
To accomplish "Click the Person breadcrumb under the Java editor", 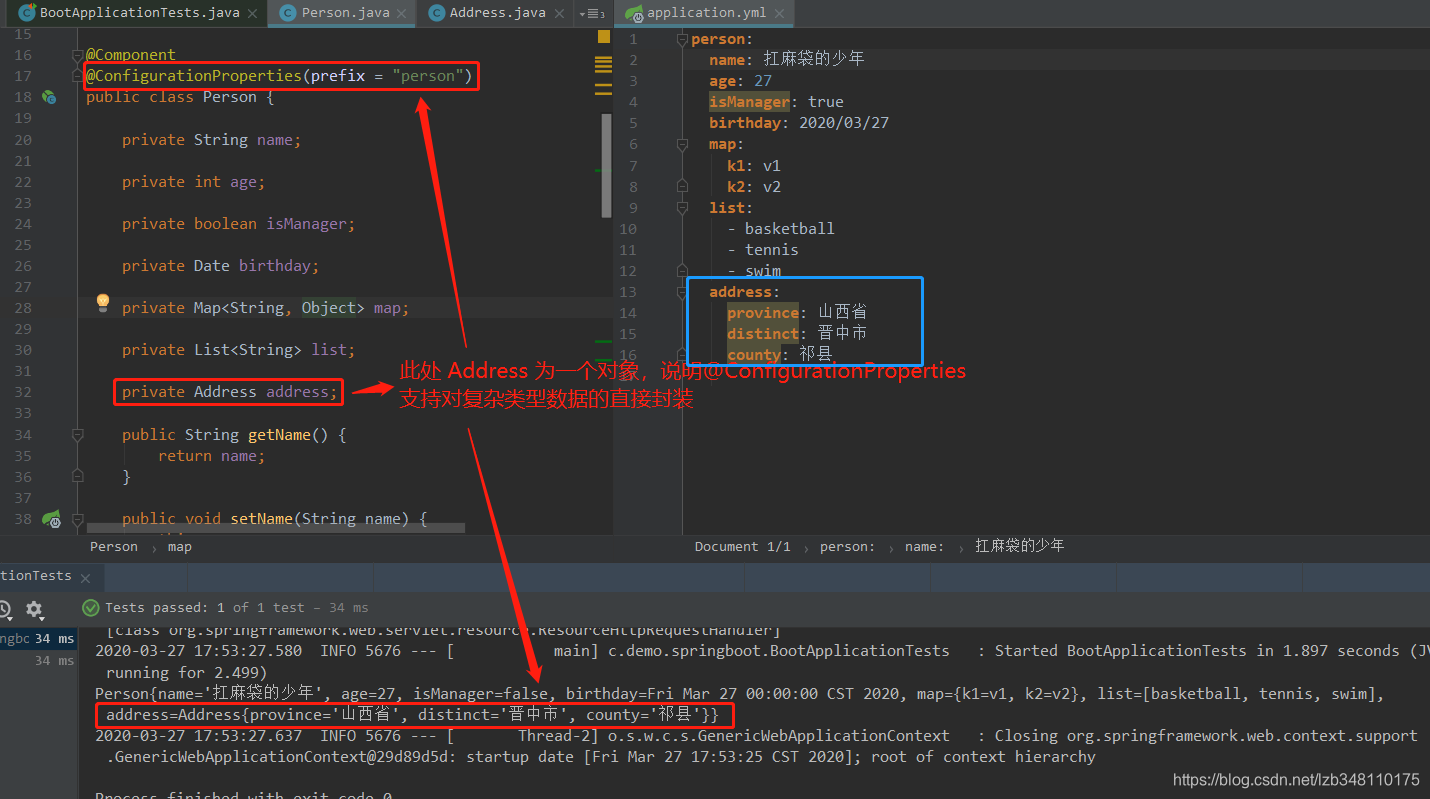I will point(114,547).
